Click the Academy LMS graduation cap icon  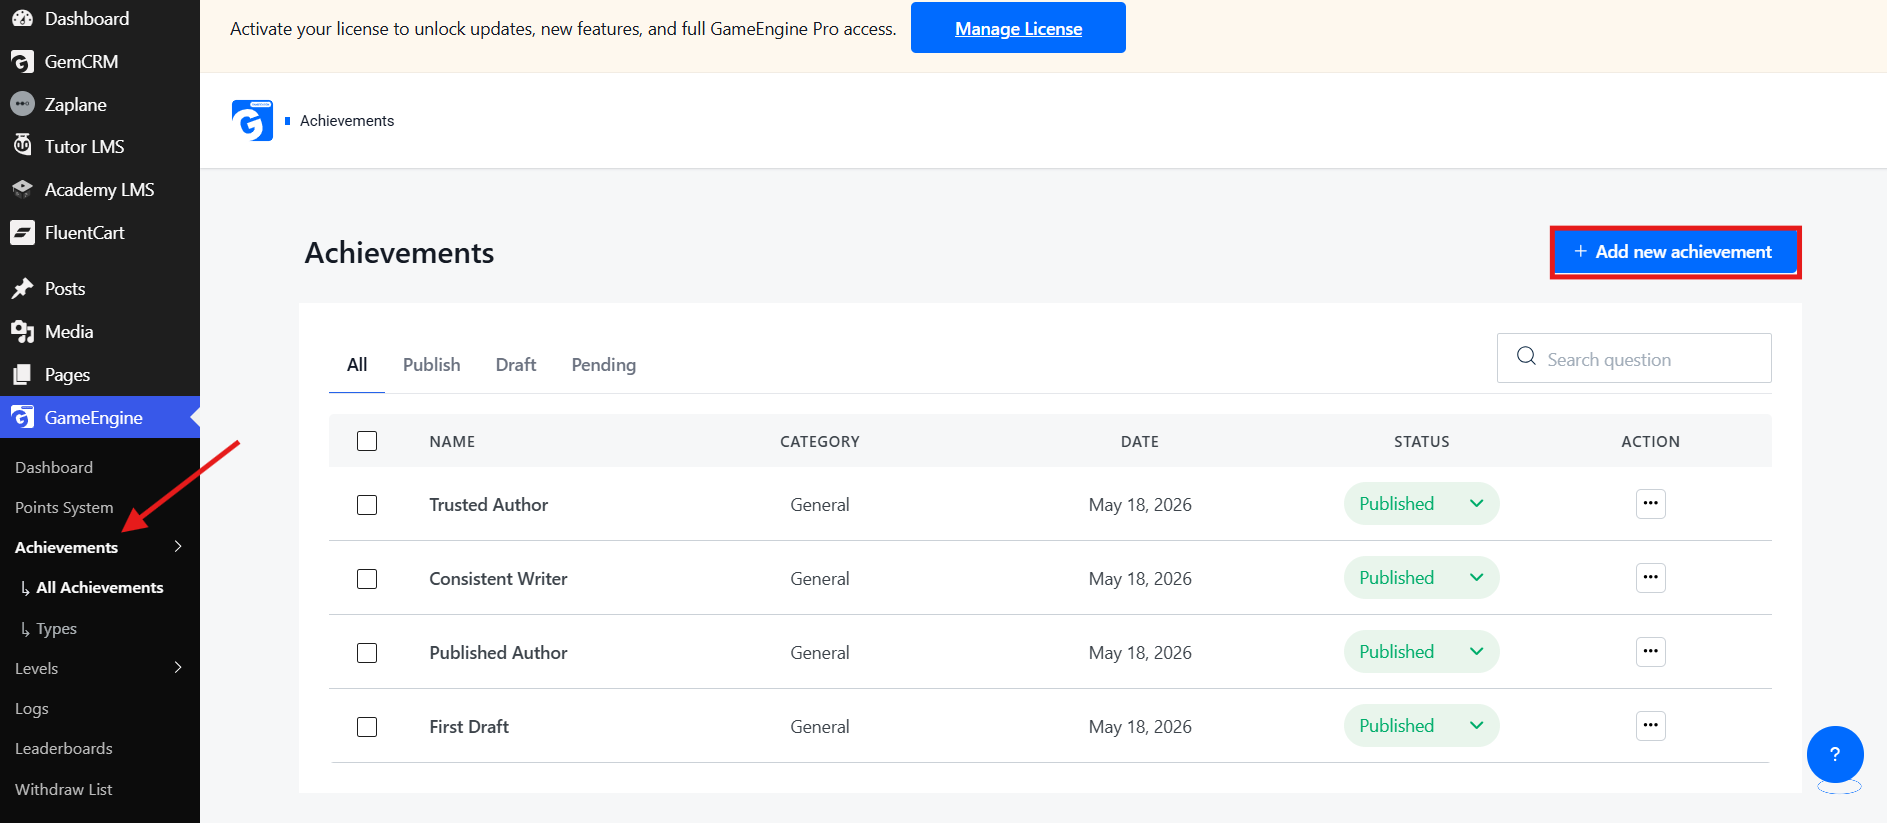click(x=22, y=189)
